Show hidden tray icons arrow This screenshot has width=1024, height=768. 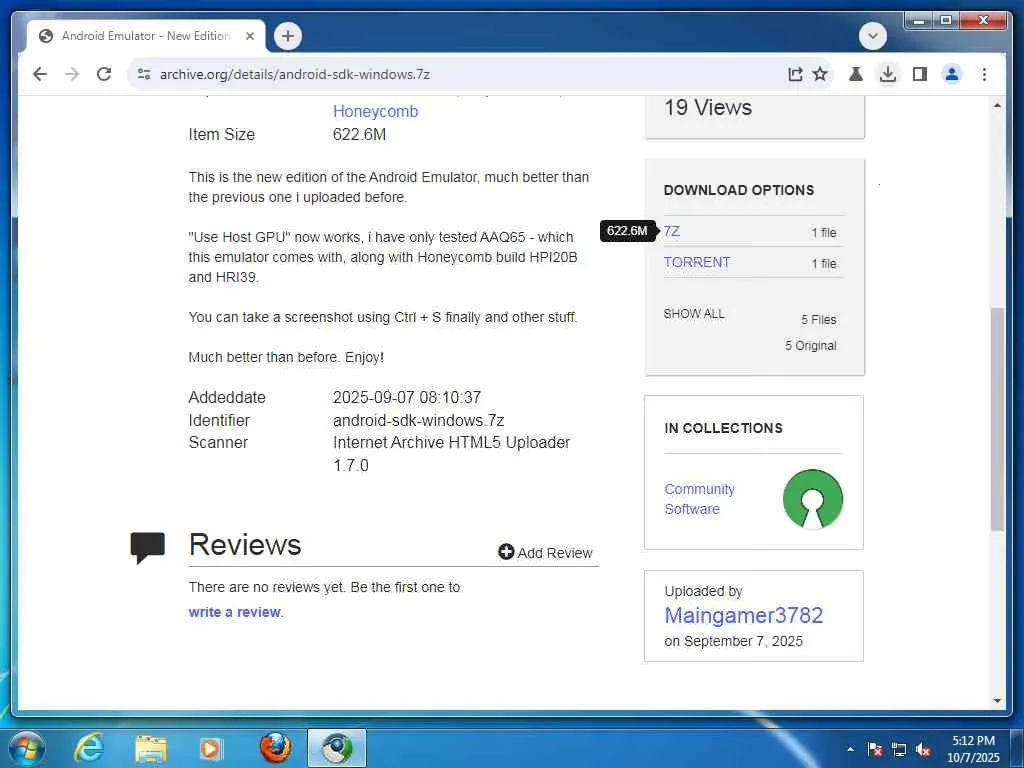[x=850, y=749]
